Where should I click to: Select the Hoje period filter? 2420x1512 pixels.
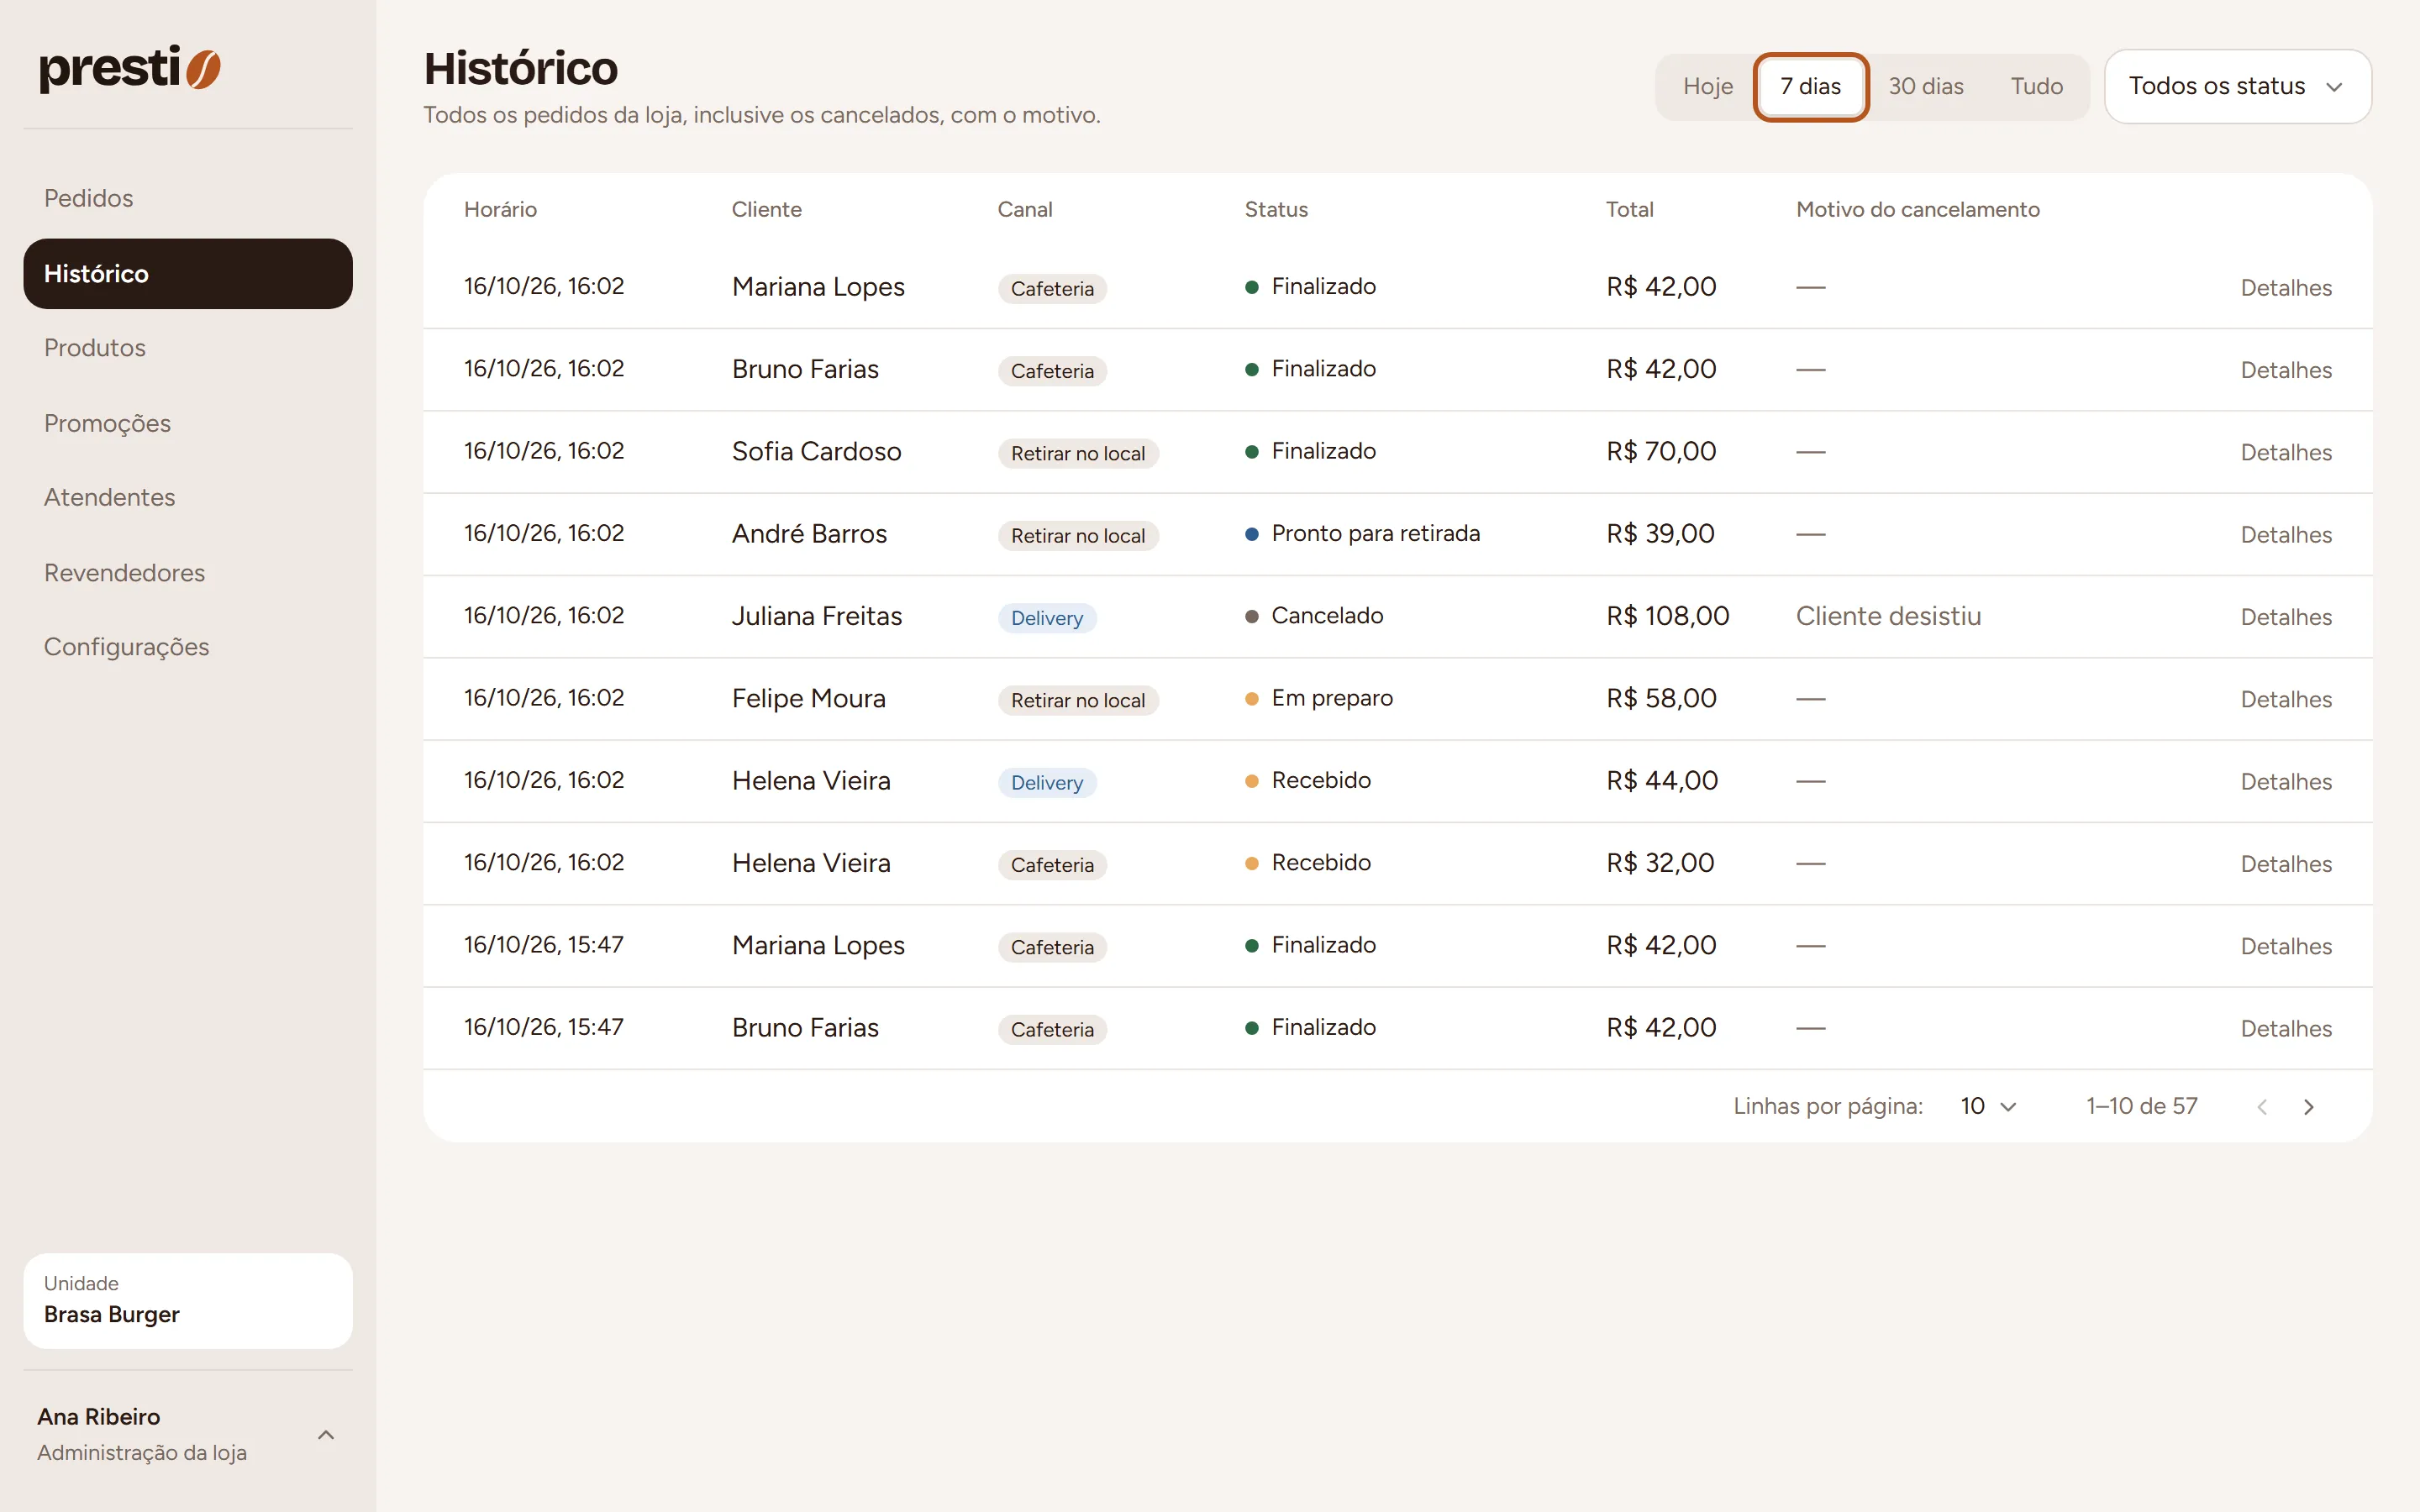1707,86
